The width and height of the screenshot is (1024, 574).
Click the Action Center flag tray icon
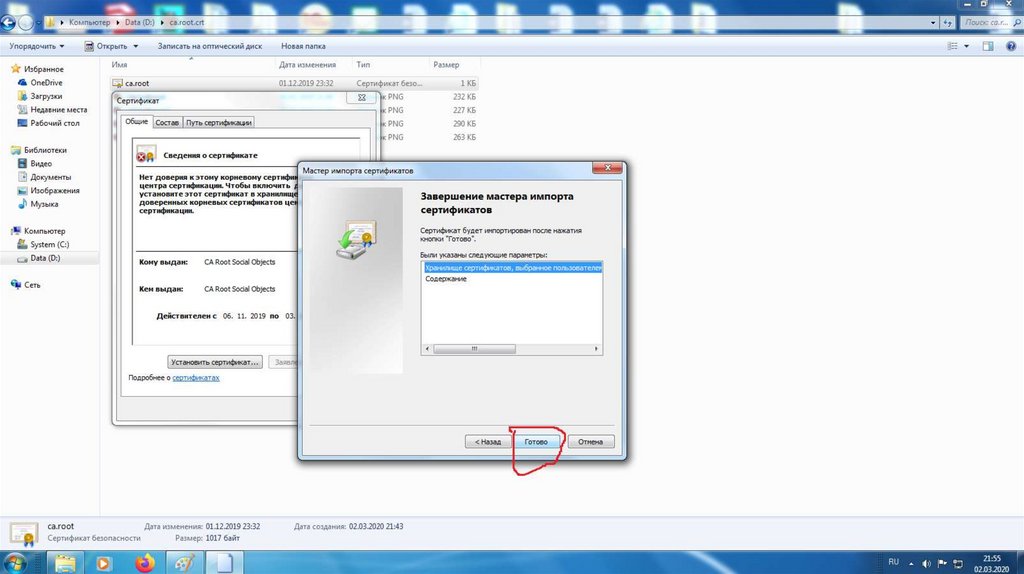(942, 563)
